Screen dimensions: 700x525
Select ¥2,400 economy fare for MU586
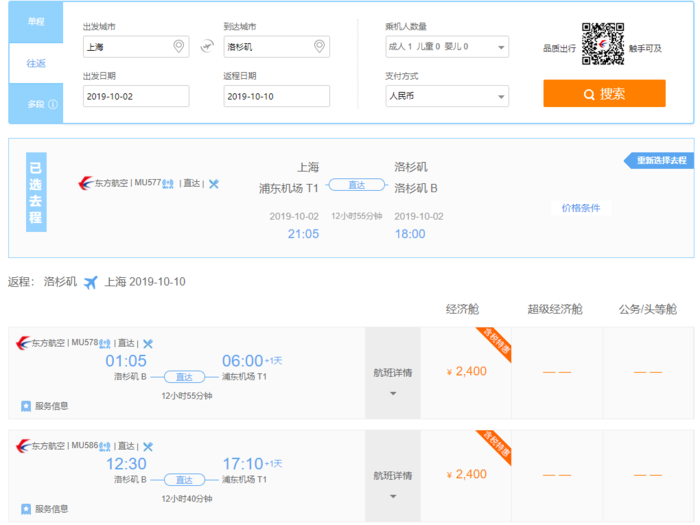point(466,474)
